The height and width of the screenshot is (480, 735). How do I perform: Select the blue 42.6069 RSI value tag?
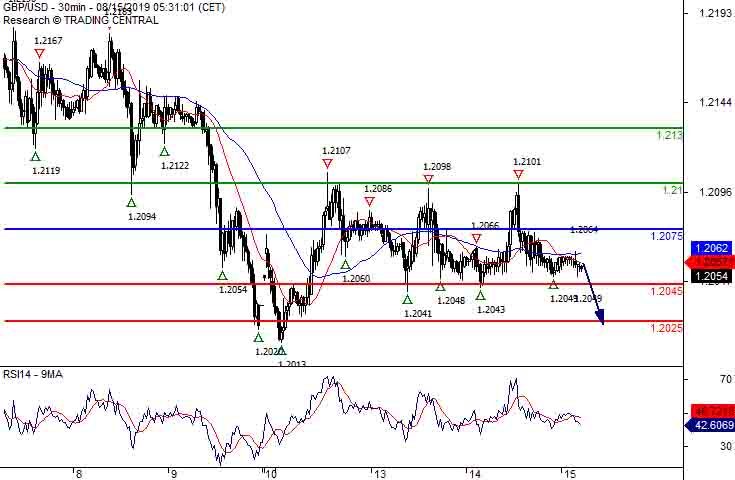[x=709, y=425]
